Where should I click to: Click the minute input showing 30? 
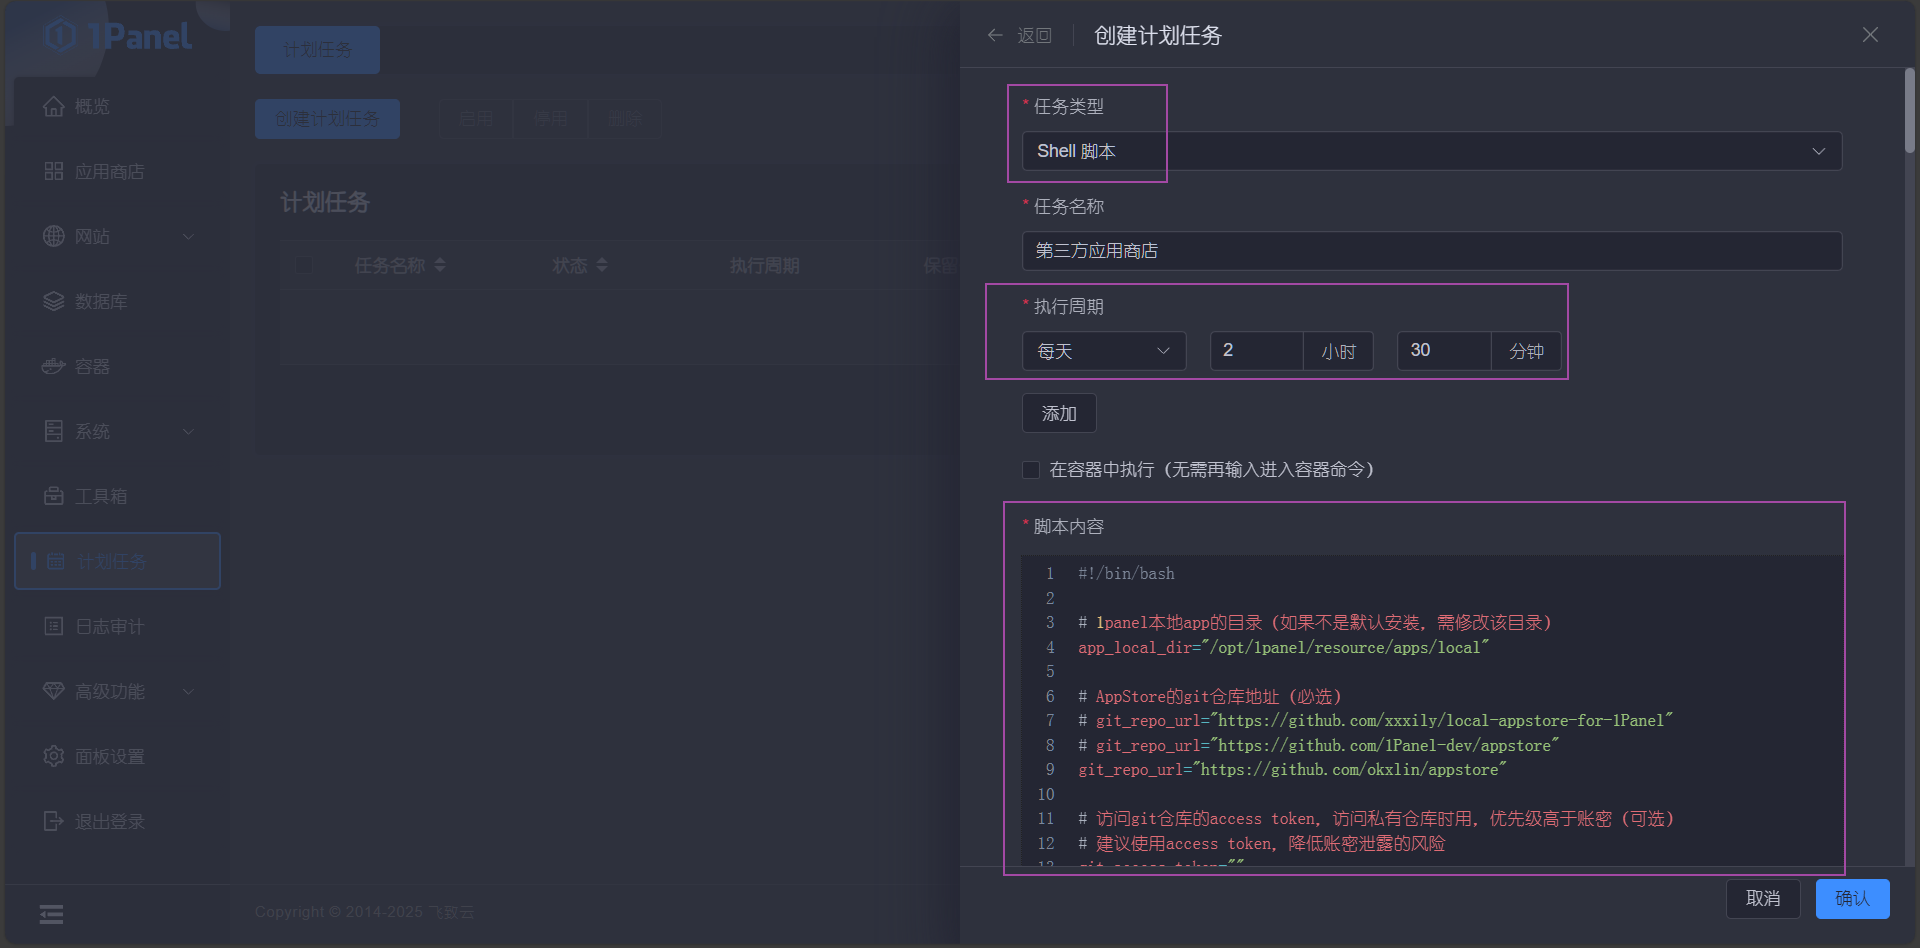[1444, 351]
